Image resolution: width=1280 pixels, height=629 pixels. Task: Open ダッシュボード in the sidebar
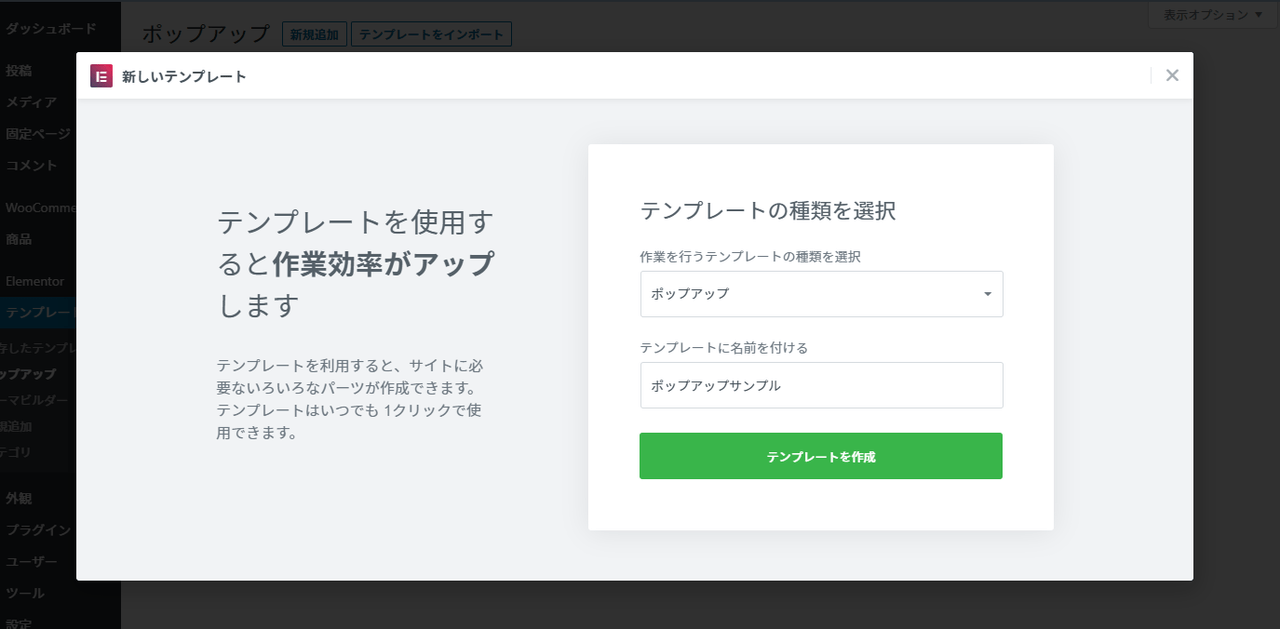click(x=51, y=28)
